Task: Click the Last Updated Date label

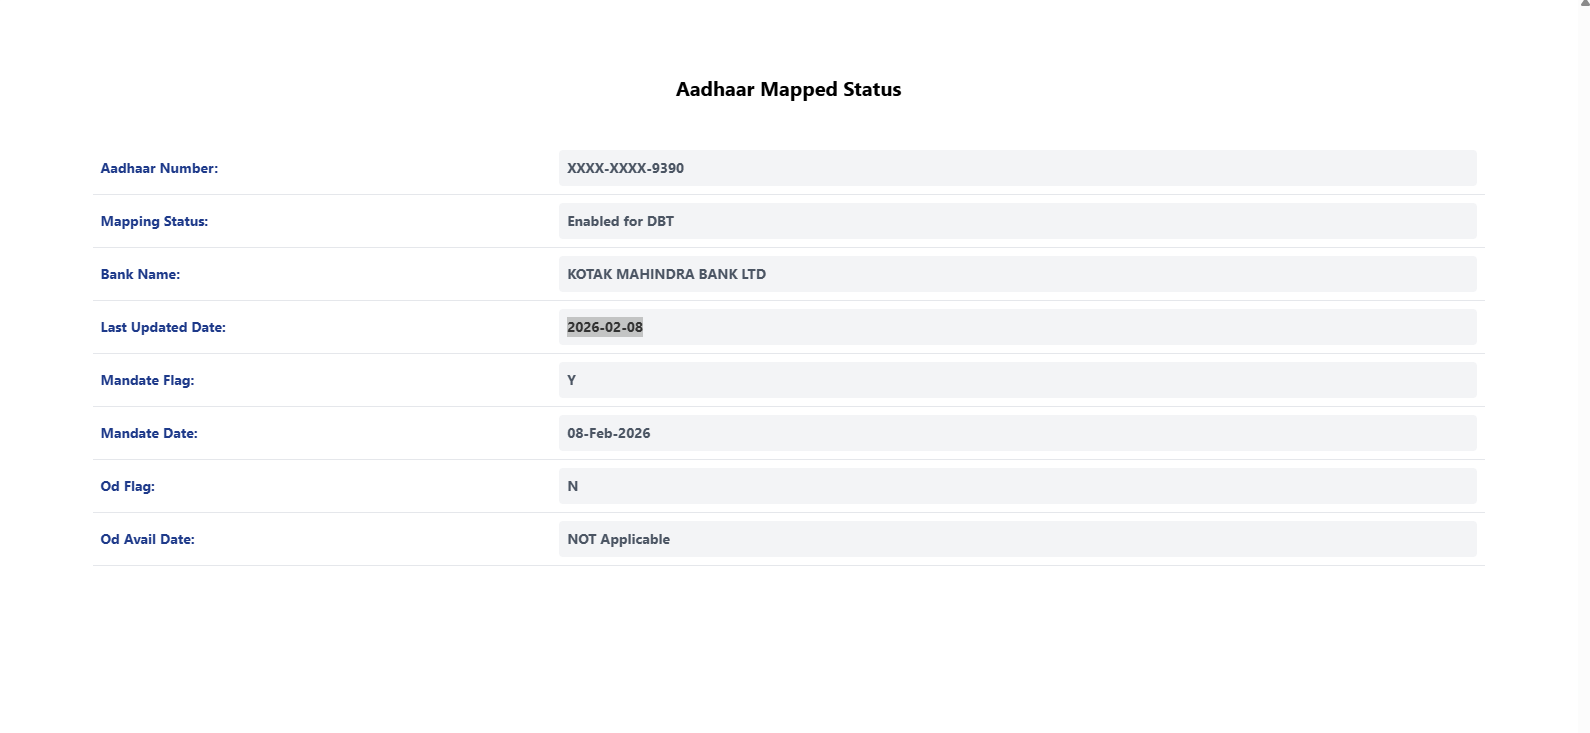Action: coord(163,327)
